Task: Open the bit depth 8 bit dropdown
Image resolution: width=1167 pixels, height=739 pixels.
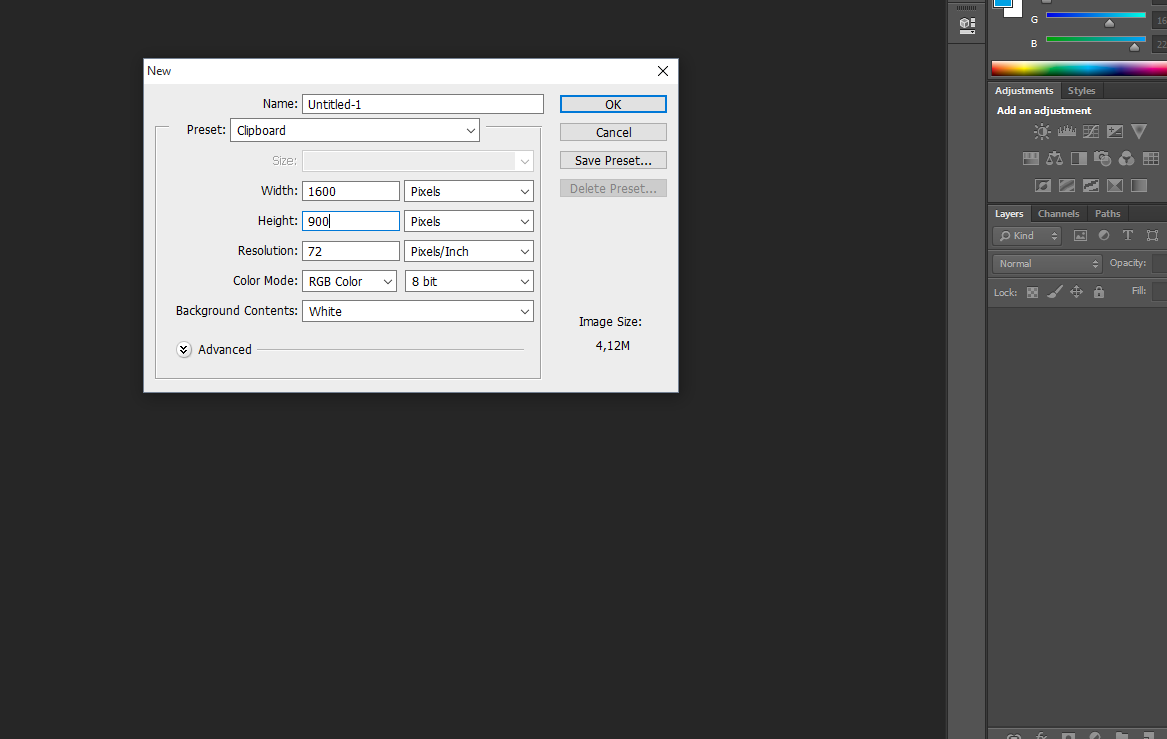Action: (x=469, y=281)
